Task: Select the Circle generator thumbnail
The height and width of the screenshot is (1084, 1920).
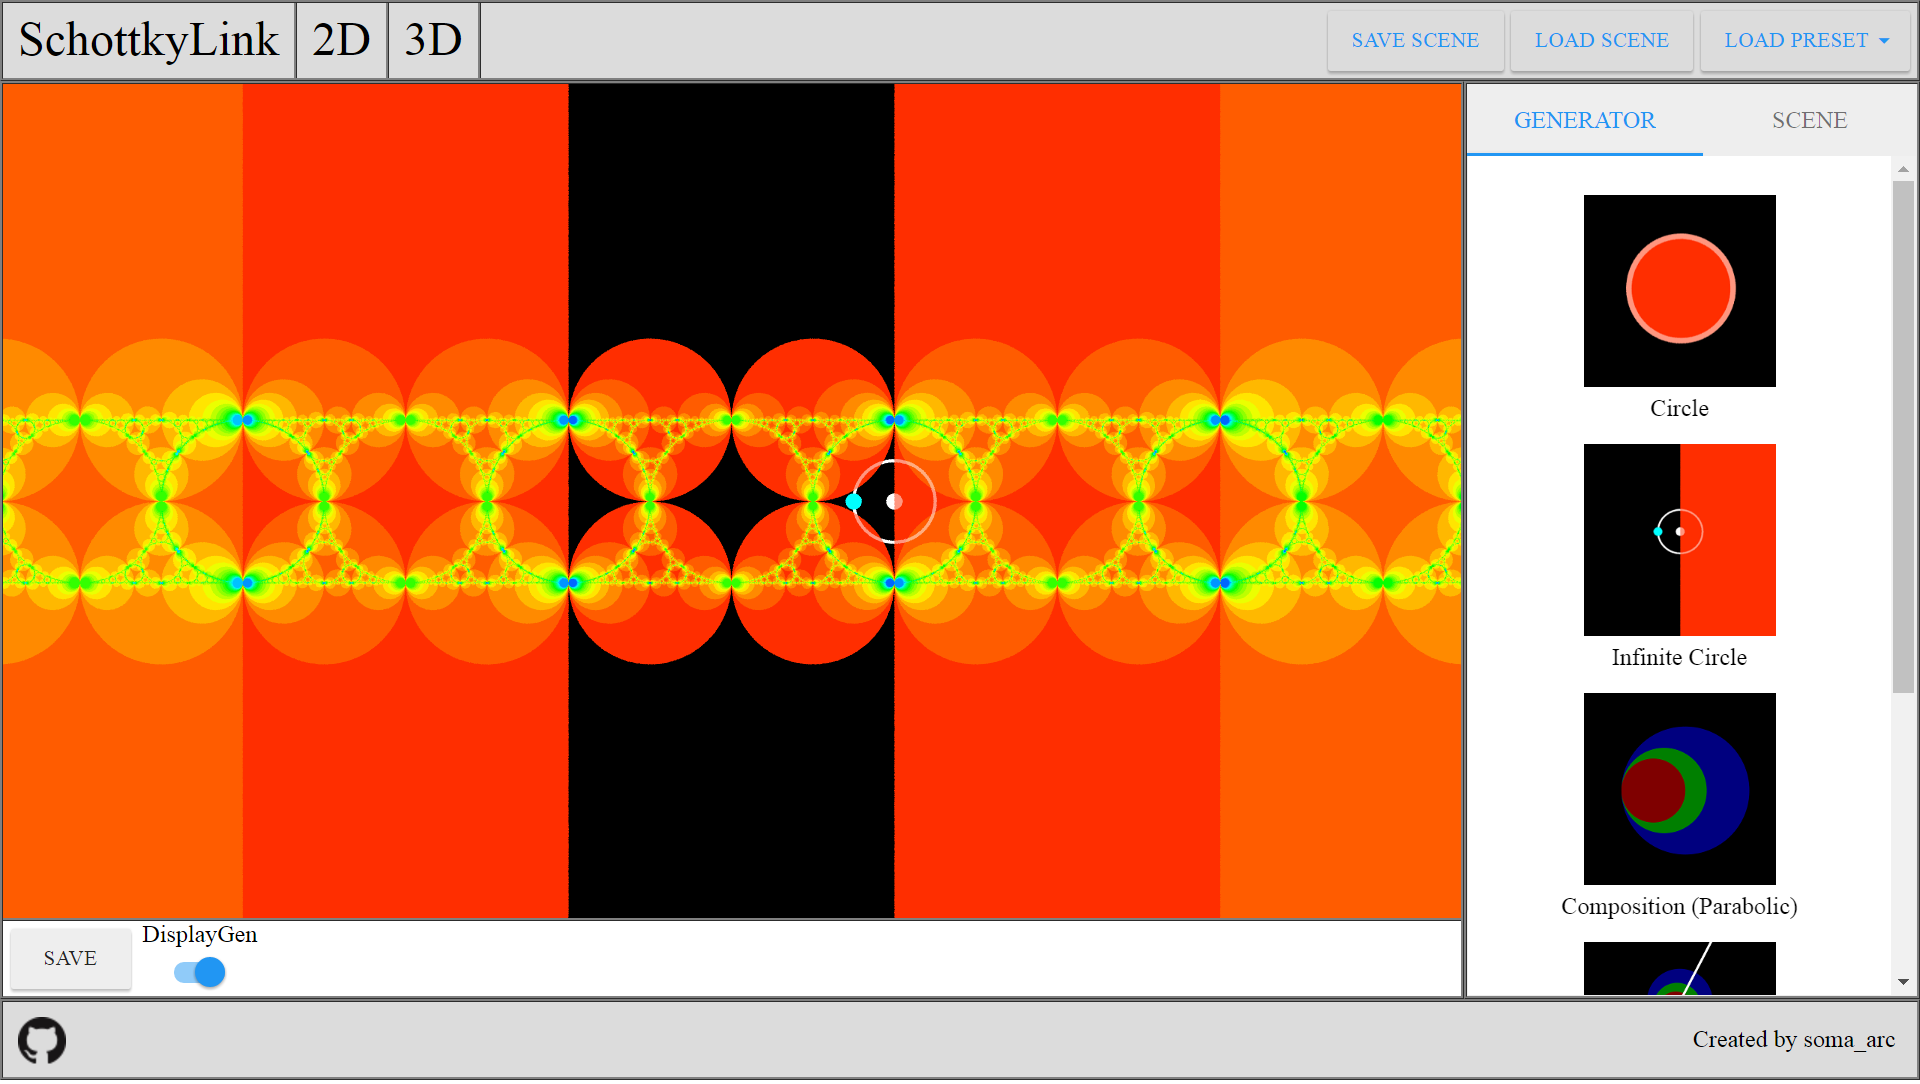Action: [1679, 291]
